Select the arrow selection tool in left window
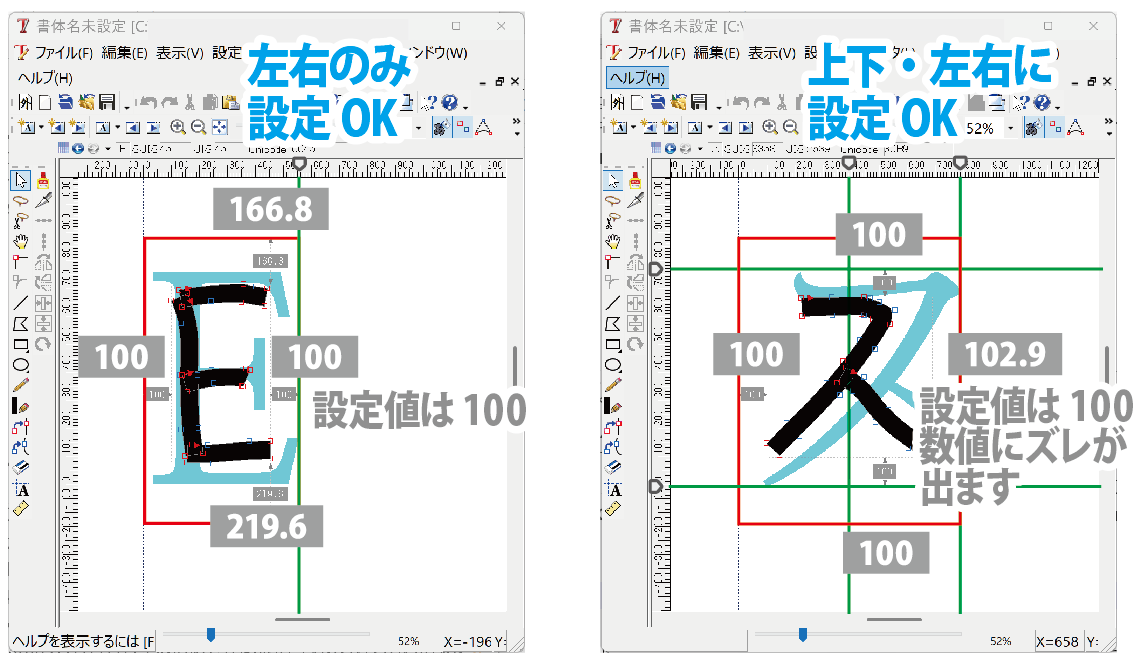Screen dimensions: 1139x663 pos(22,180)
